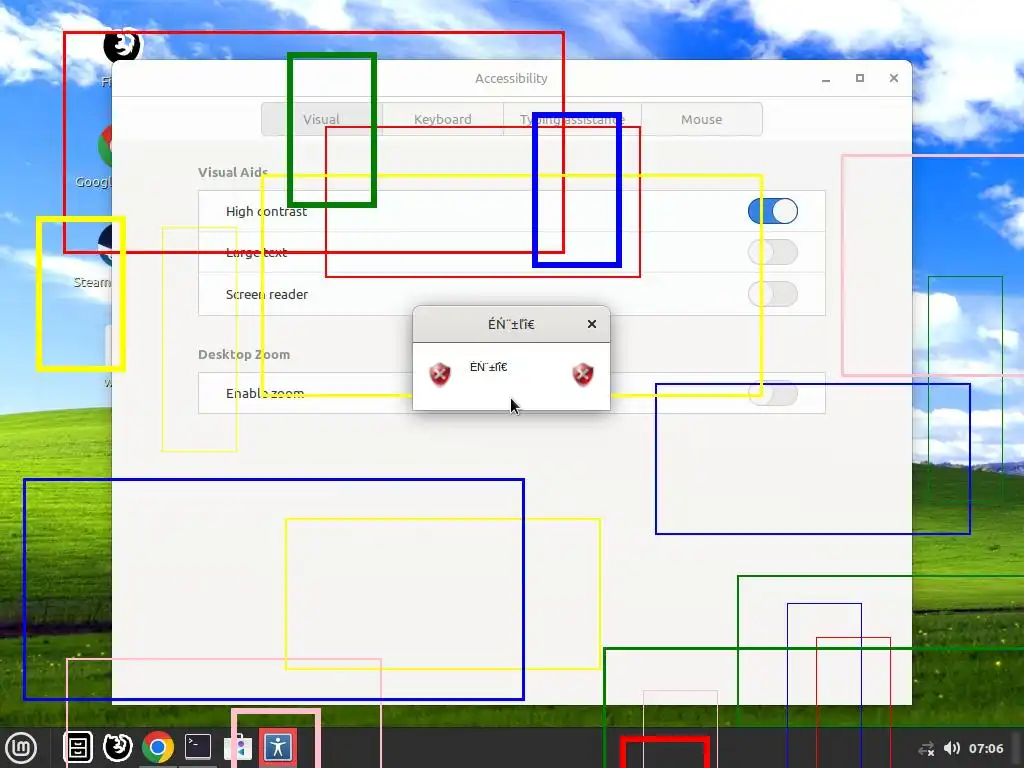Click the Accessibility app in the panel
This screenshot has height=768, width=1024.
pos(278,746)
